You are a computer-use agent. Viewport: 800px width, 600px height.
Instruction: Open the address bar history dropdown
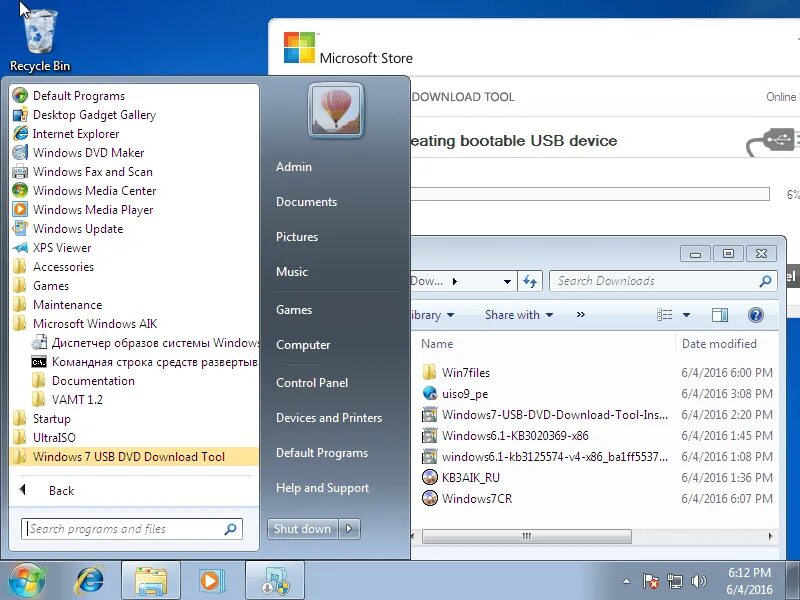[x=507, y=281]
